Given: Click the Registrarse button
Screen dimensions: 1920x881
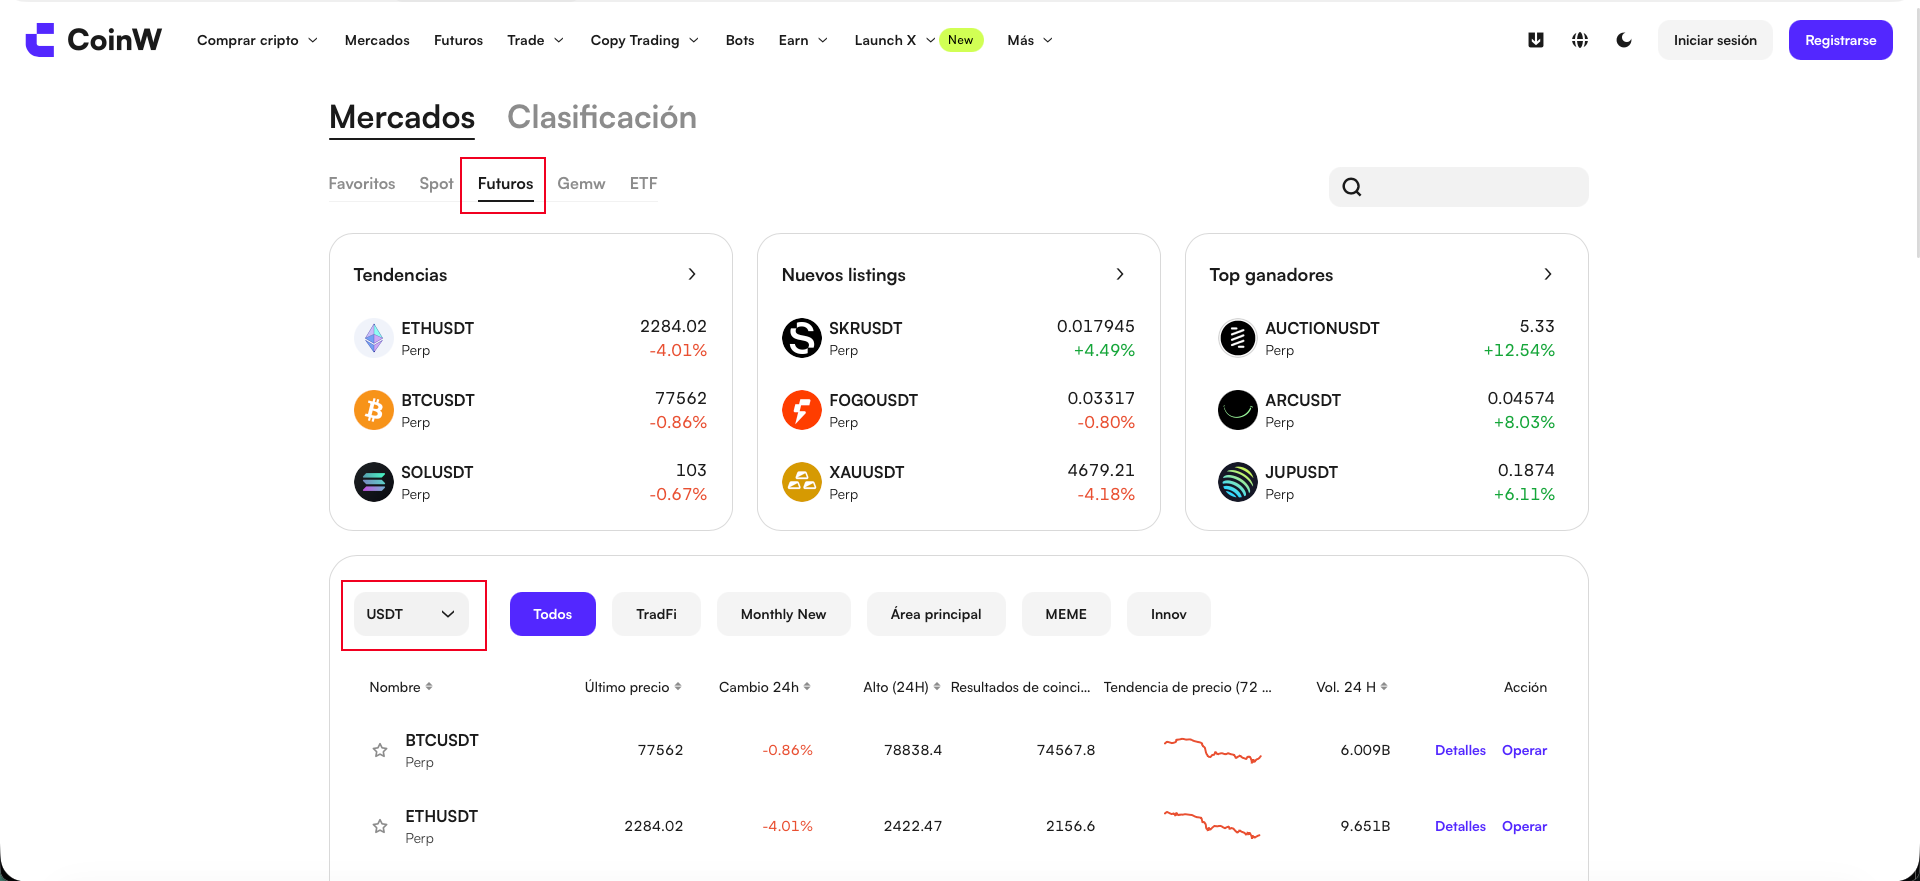Looking at the screenshot, I should (x=1840, y=40).
